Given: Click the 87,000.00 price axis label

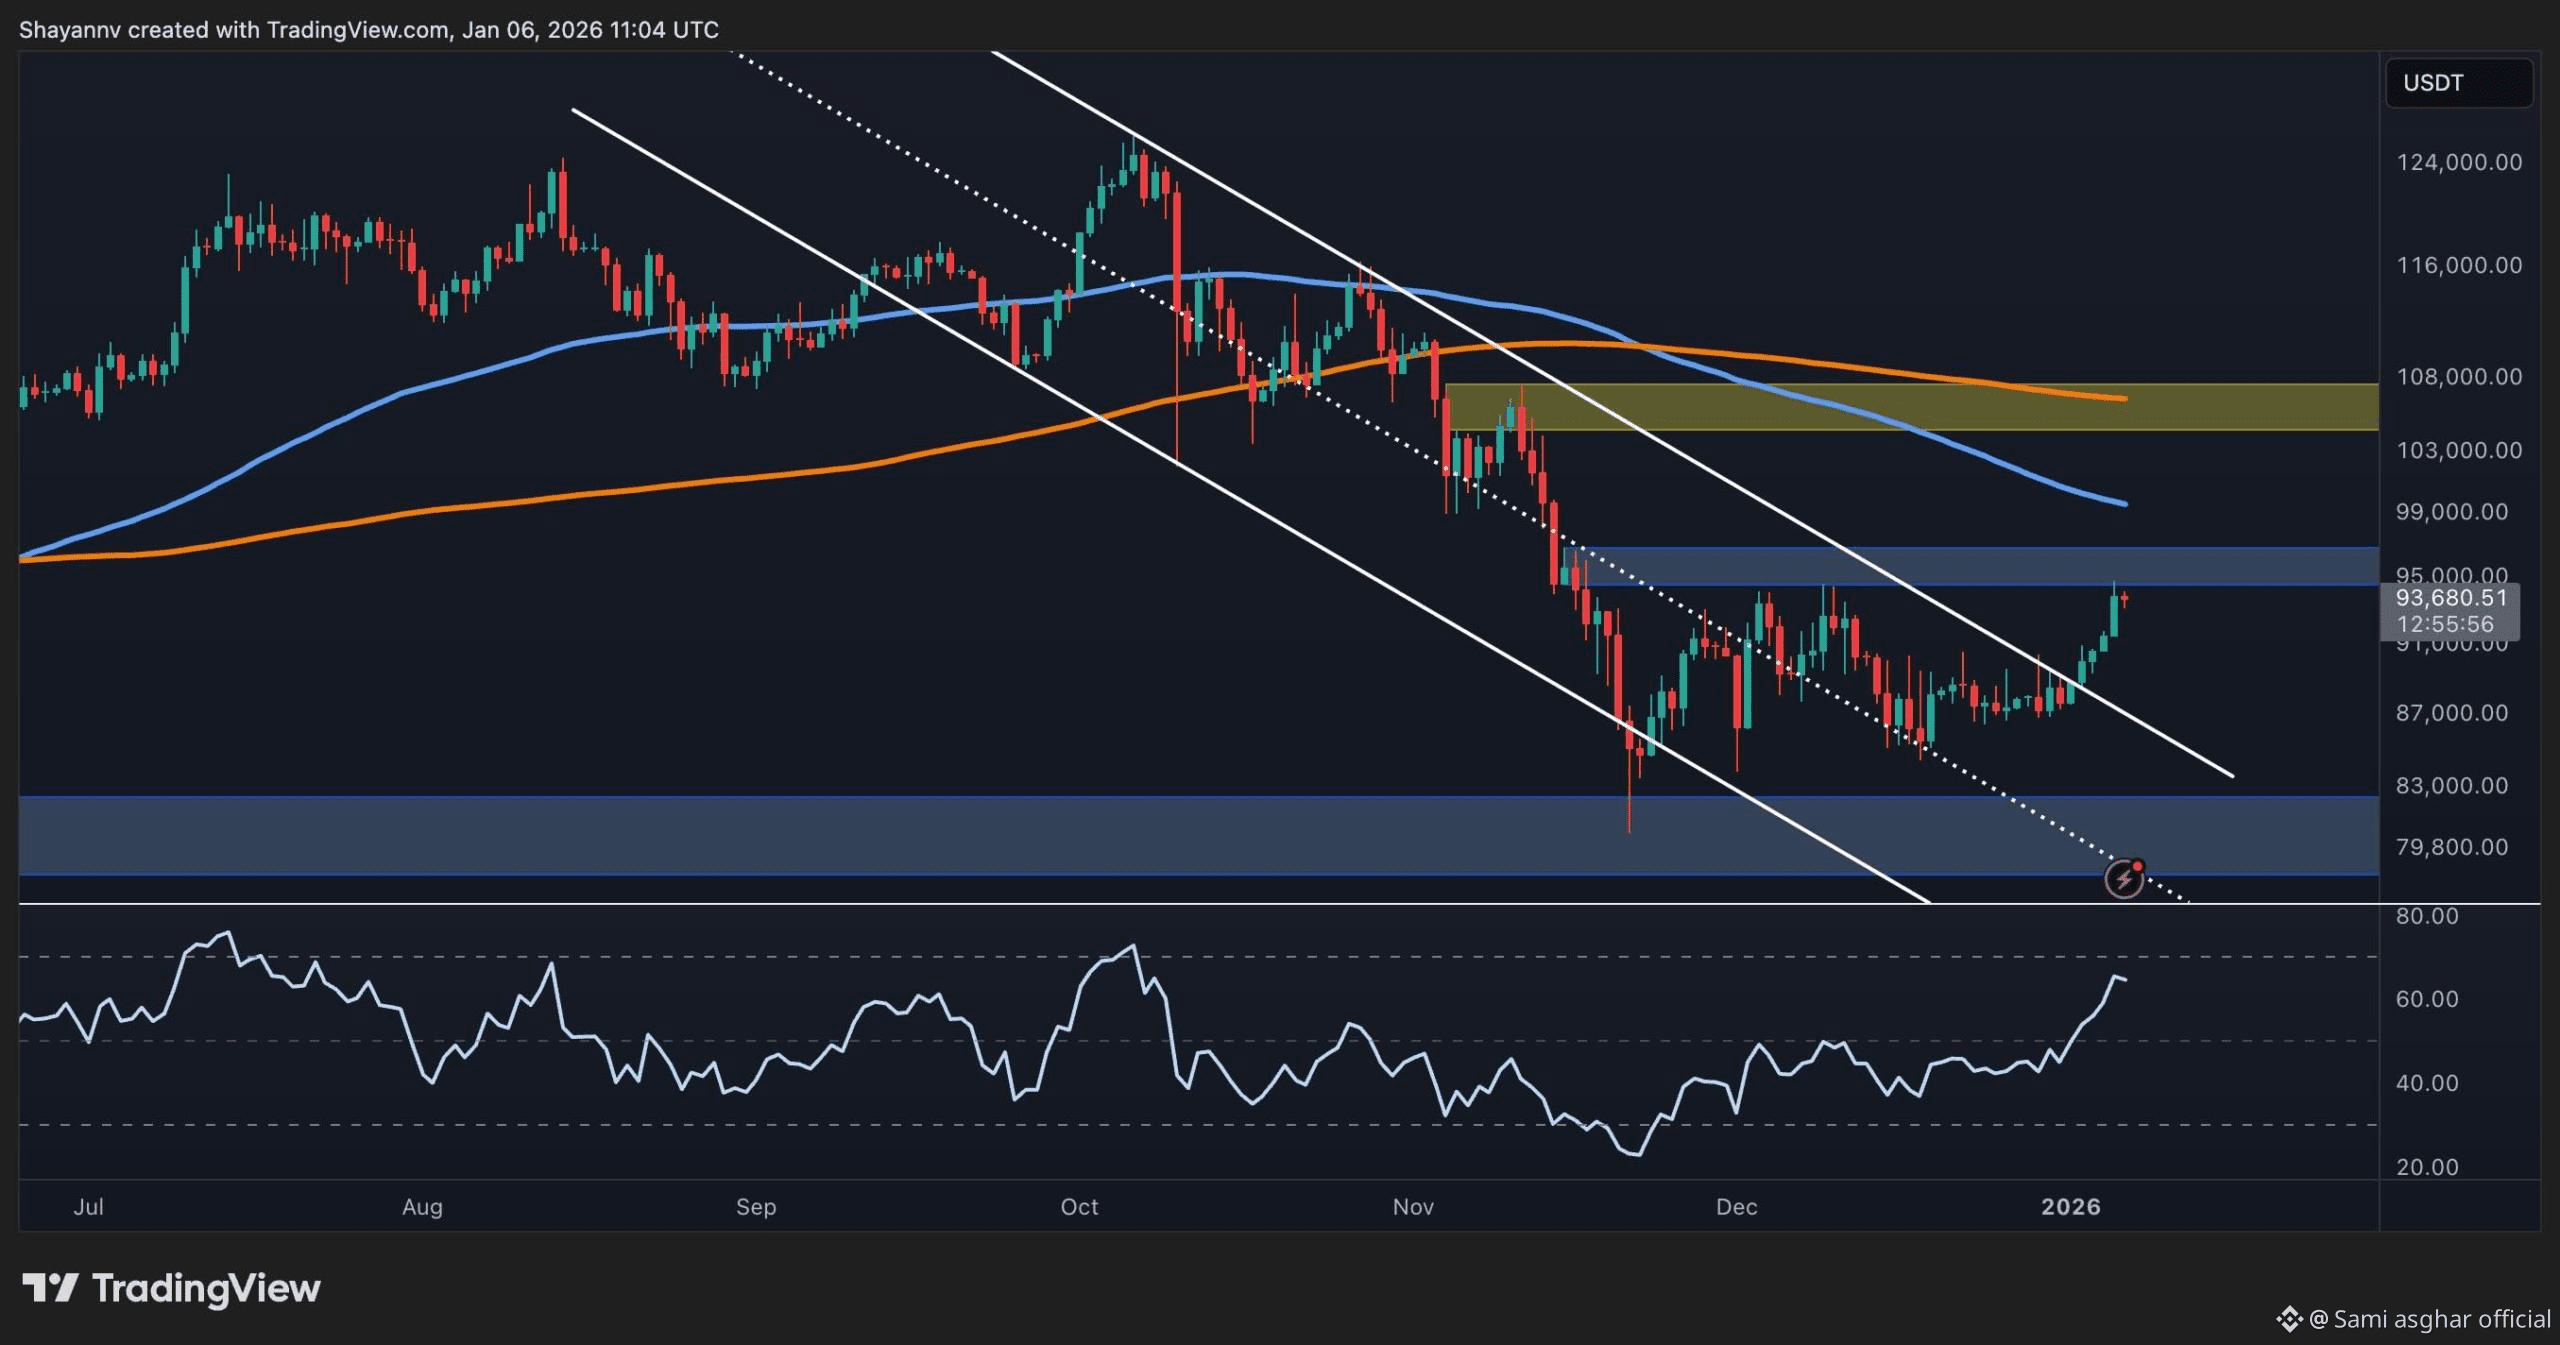Looking at the screenshot, I should pos(2452,713).
